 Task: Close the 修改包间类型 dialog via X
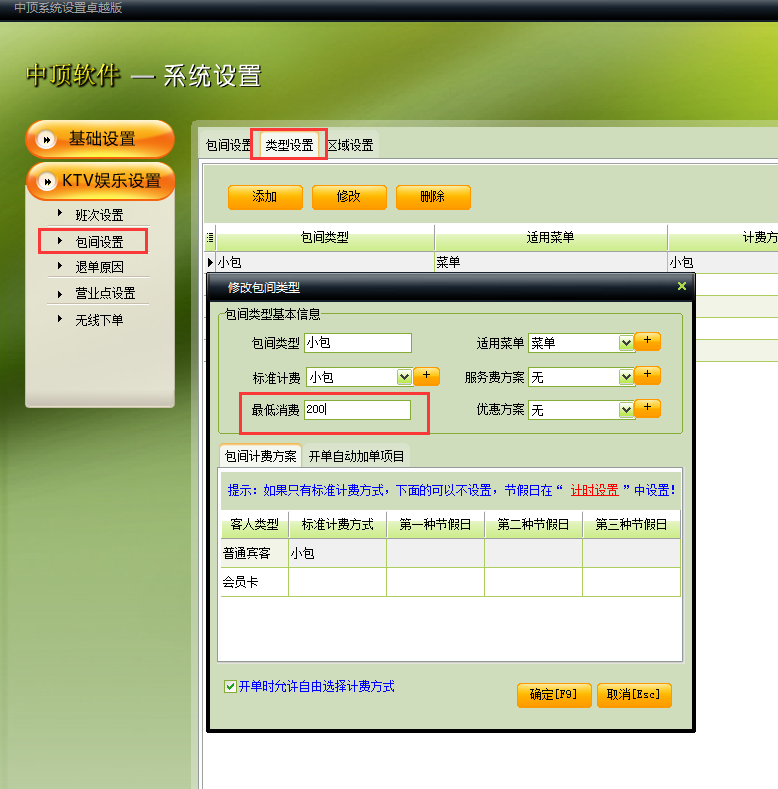[x=682, y=286]
